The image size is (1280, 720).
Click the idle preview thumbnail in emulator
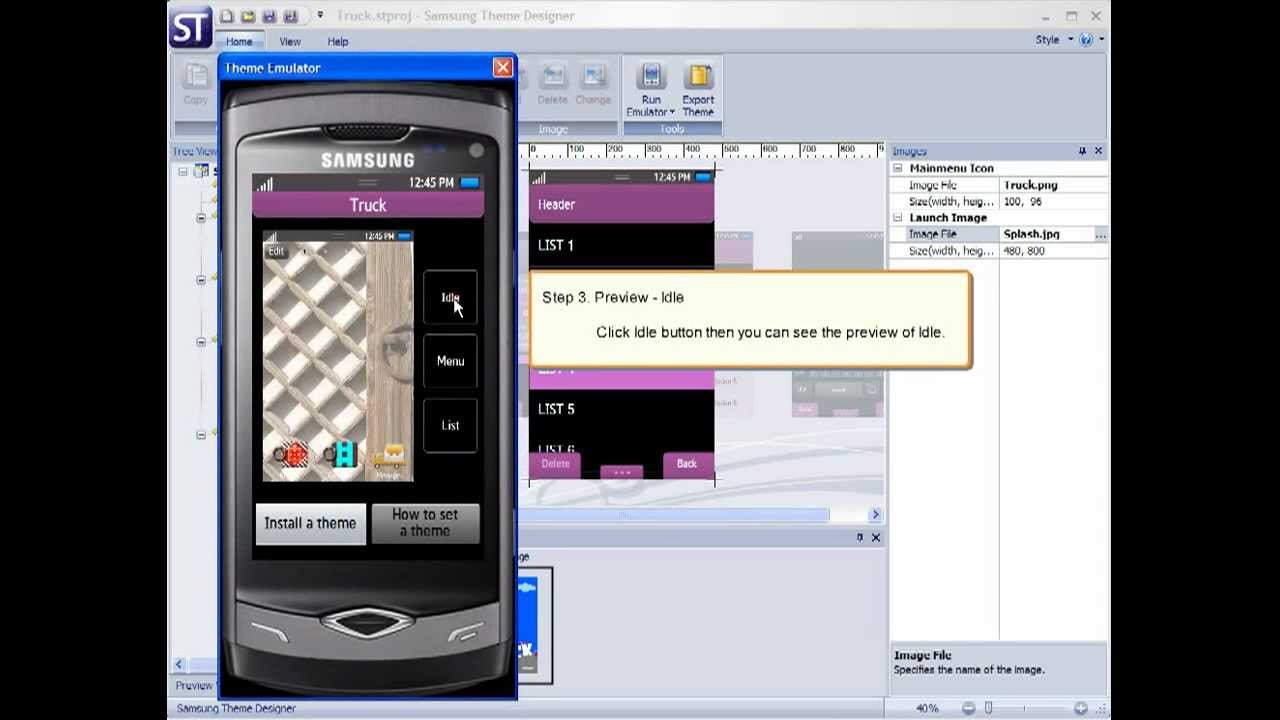[338, 355]
